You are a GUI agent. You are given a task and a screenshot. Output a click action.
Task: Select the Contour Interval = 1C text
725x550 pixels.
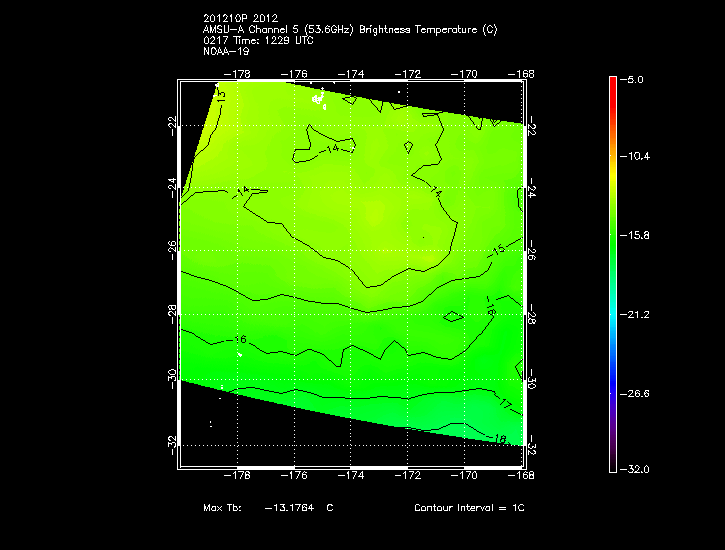click(x=469, y=509)
